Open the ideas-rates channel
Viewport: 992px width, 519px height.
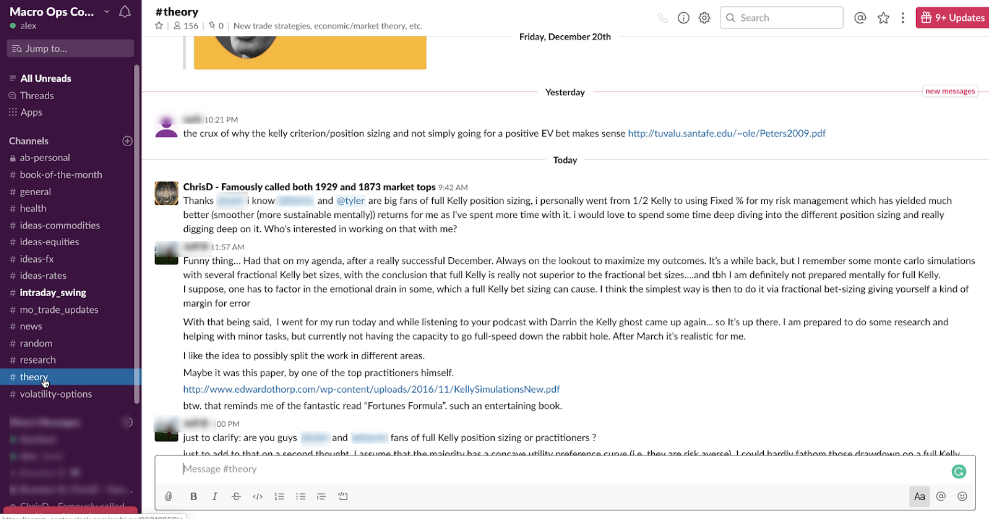43,275
